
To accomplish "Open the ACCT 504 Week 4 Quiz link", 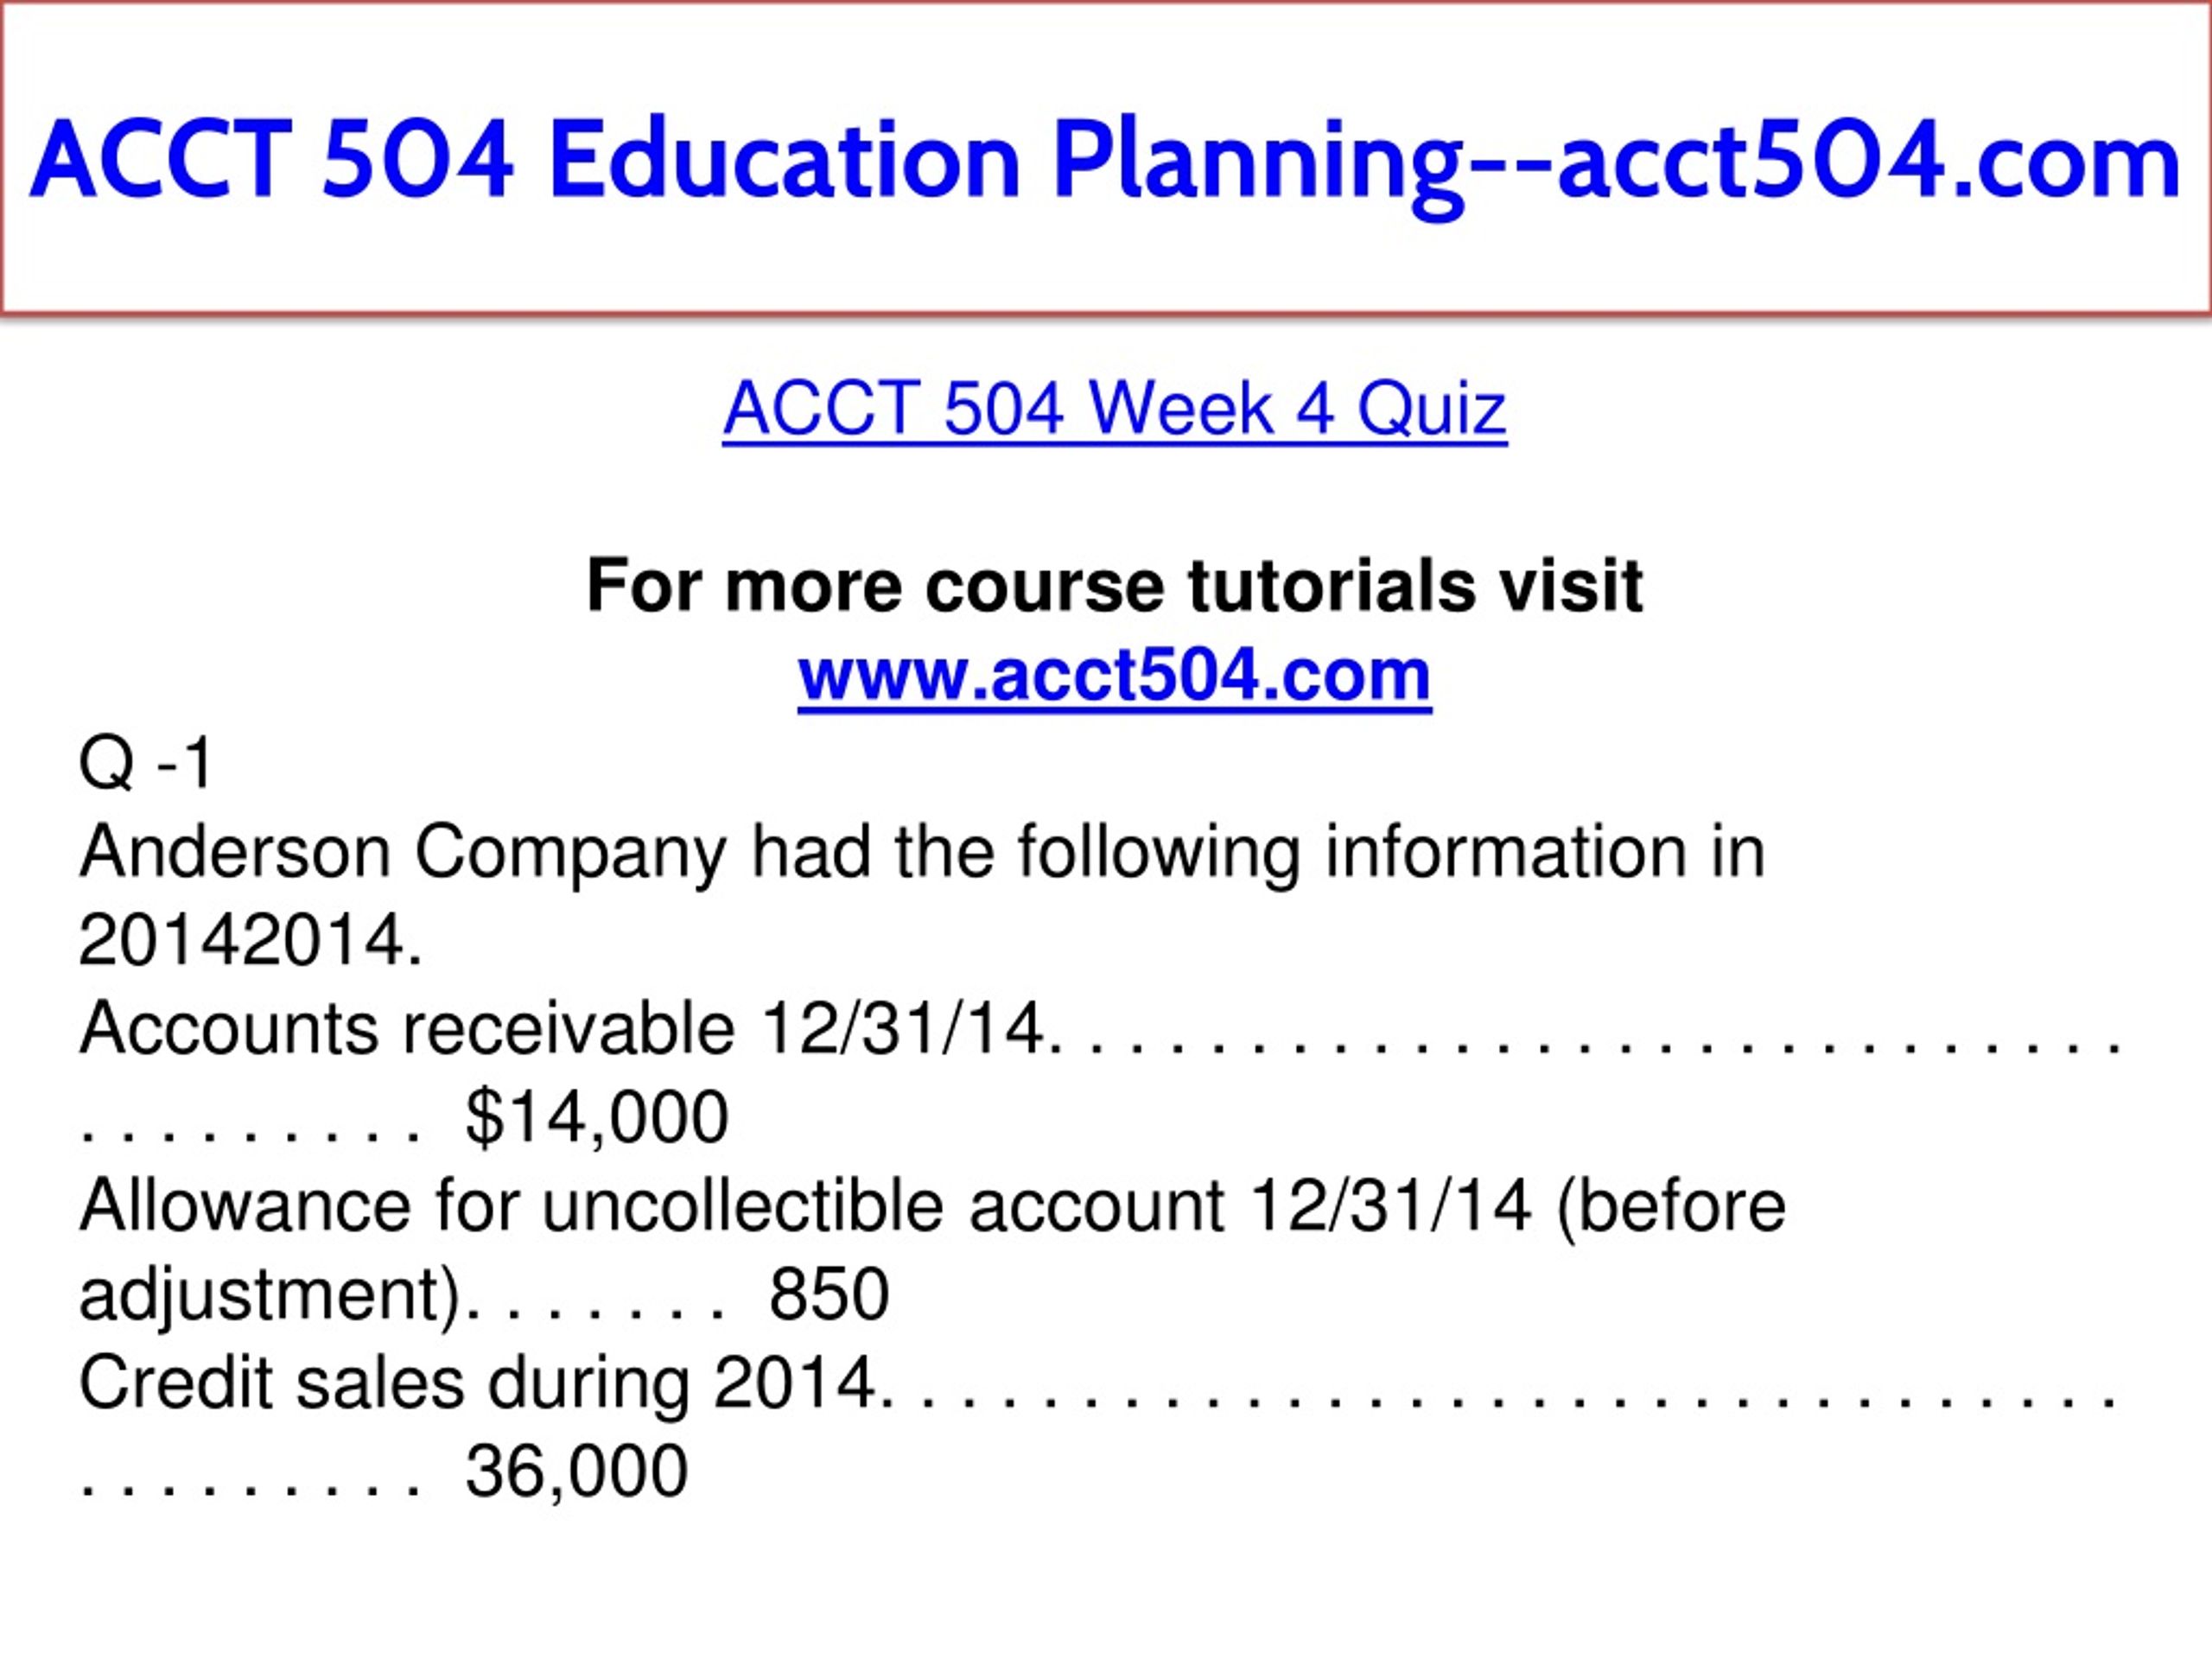I will (1115, 409).
